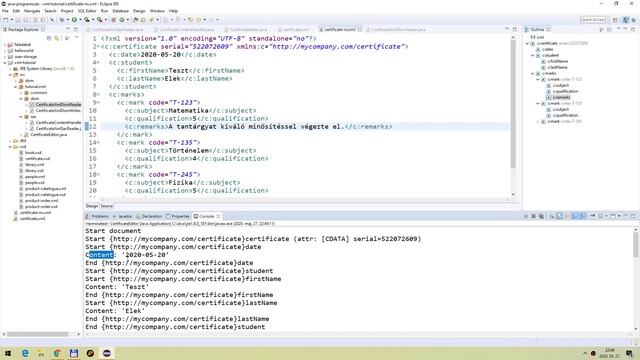Viewport: 640px width, 360px height.
Task: Open the SQL Editor menu
Action: [87, 11]
